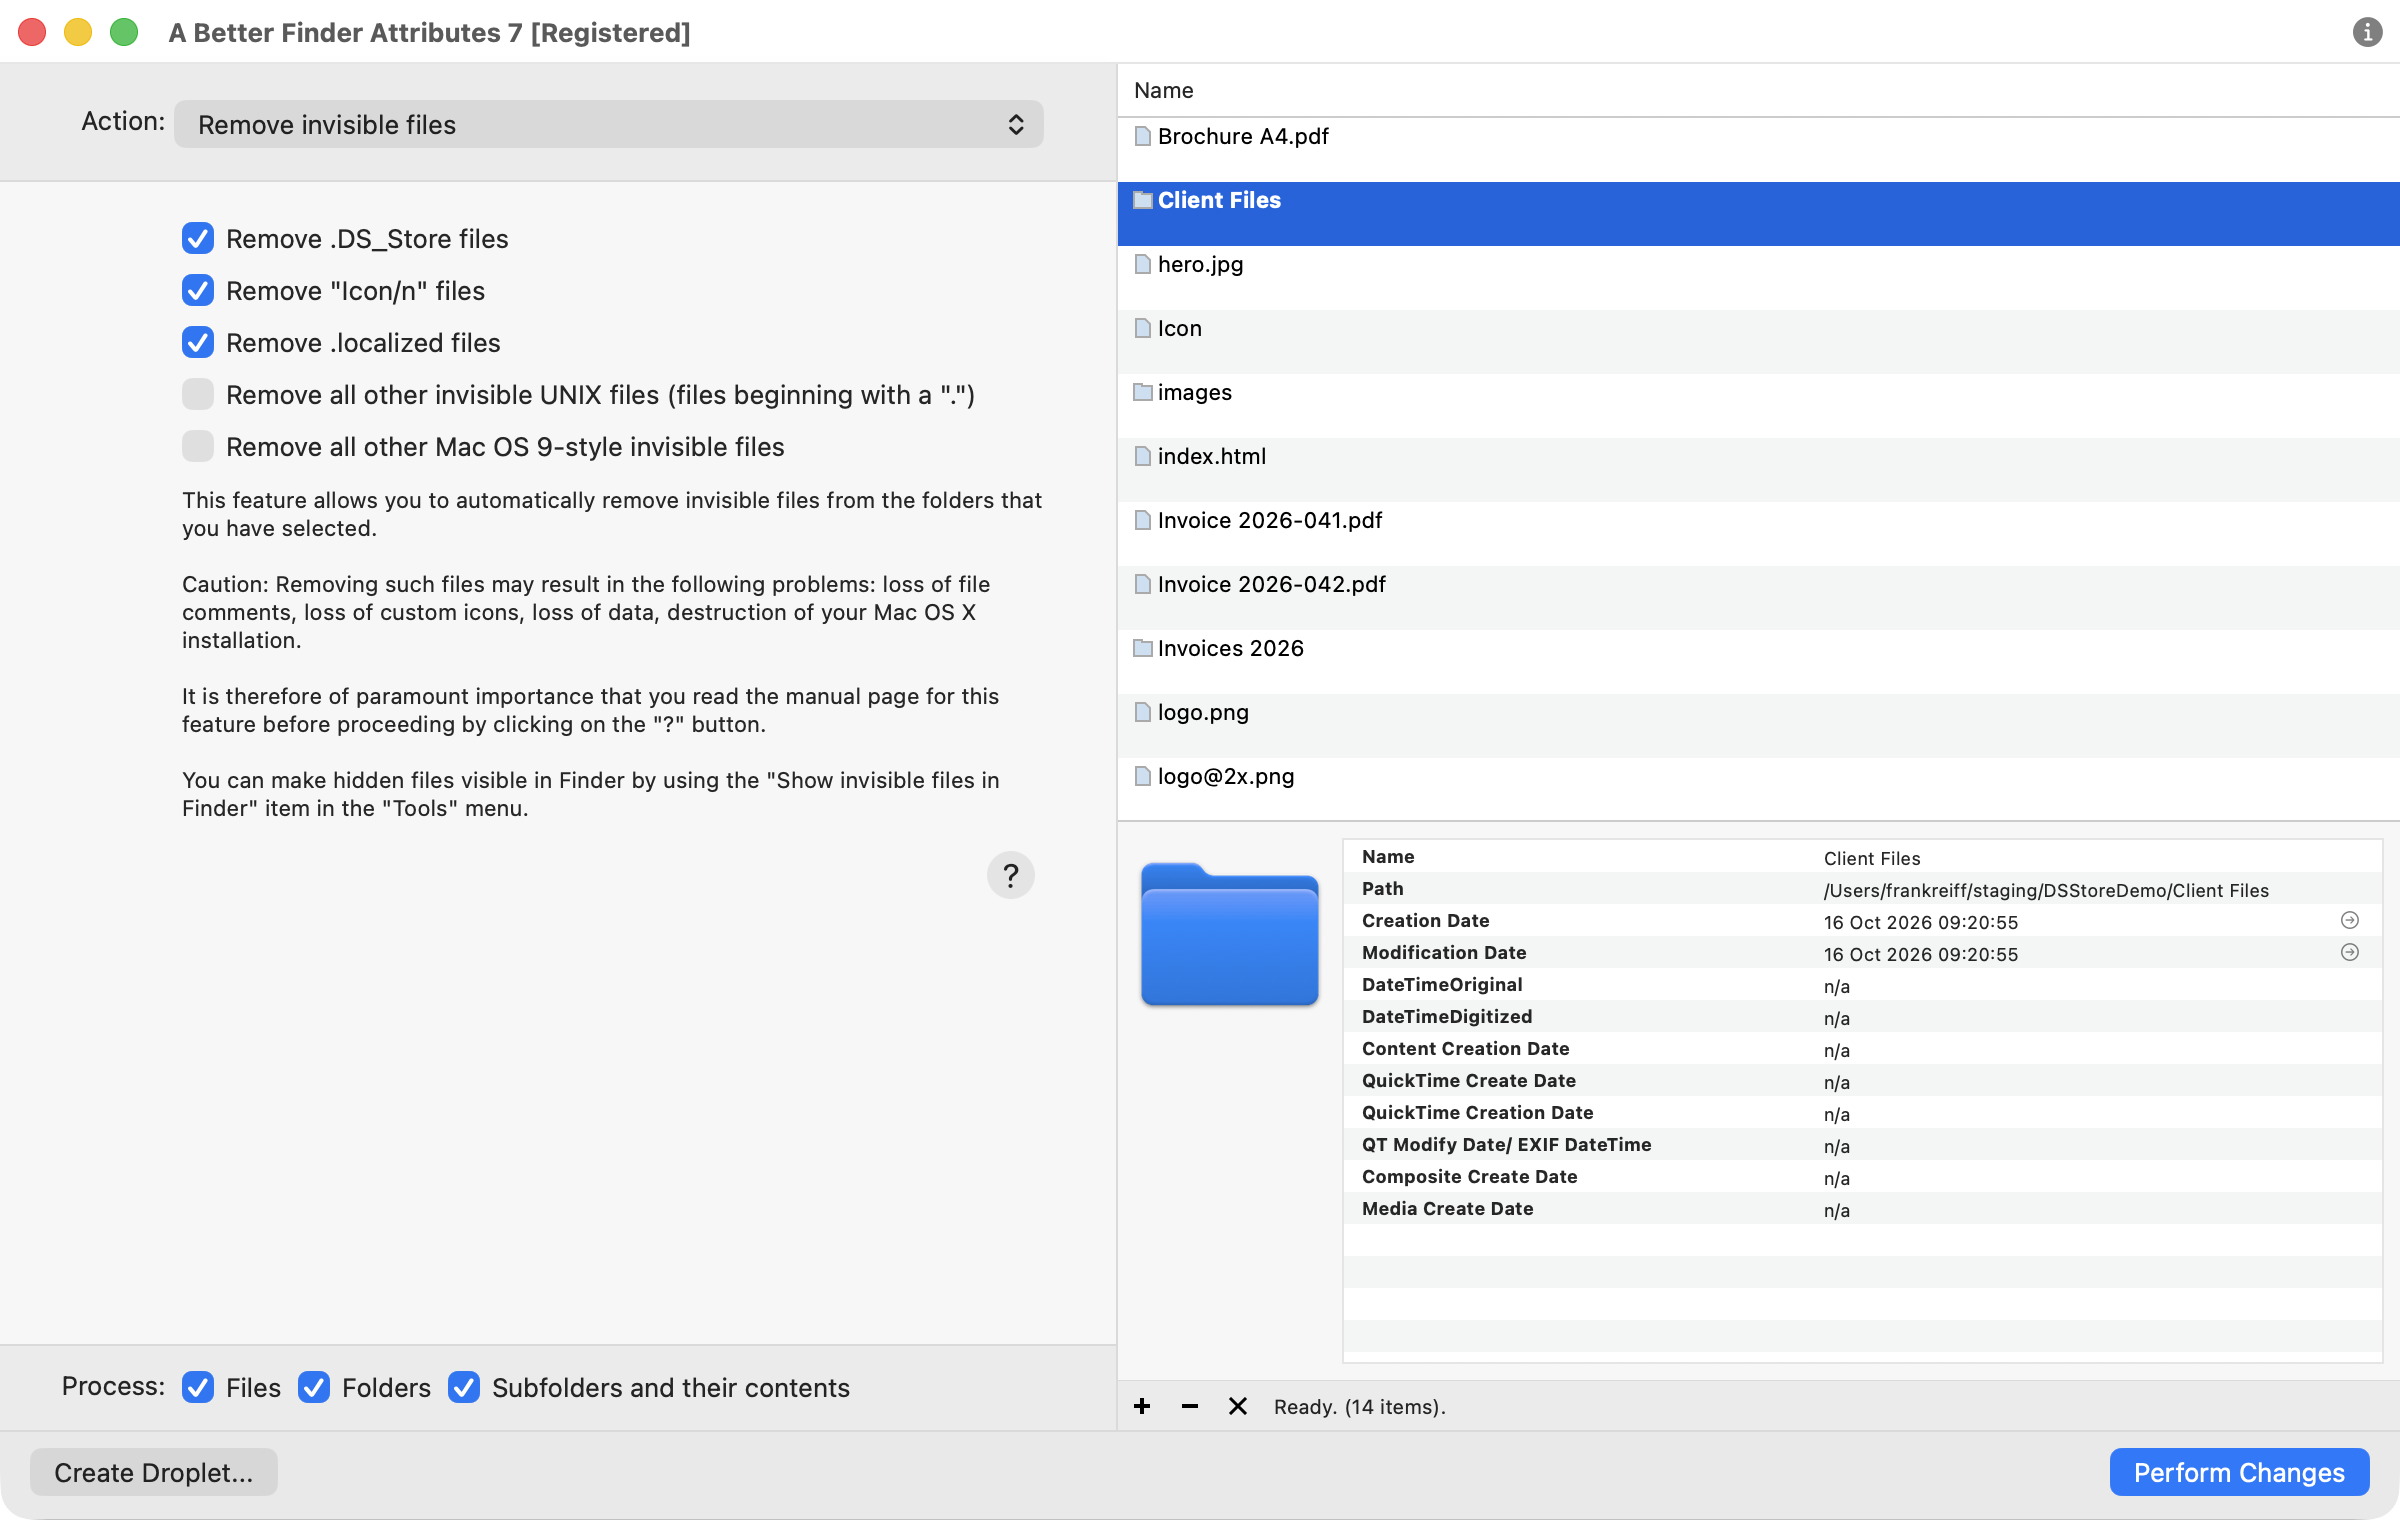The image size is (2400, 1520).
Task: Select logo.png in the list
Action: [x=1759, y=726]
